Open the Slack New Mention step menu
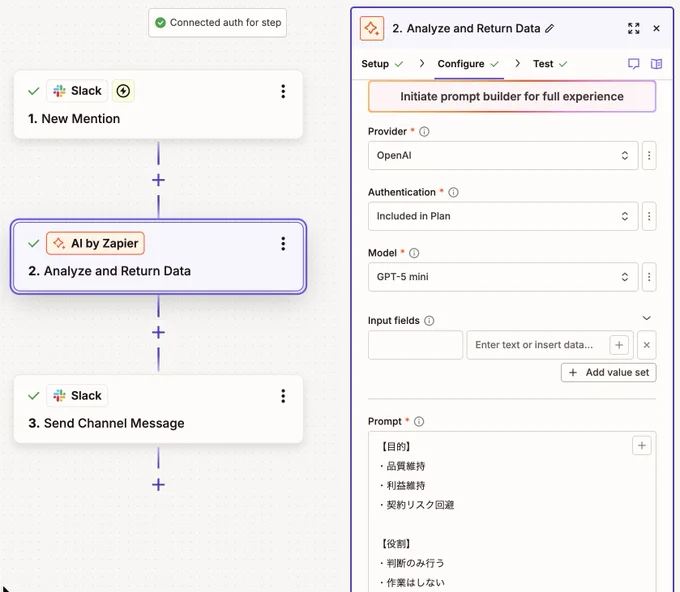680x592 pixels. (x=283, y=92)
